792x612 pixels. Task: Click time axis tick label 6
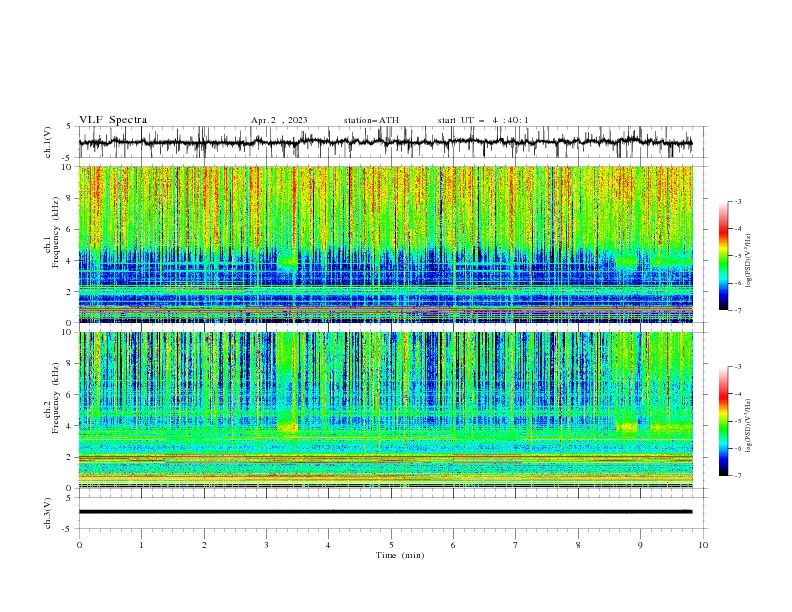(x=453, y=545)
